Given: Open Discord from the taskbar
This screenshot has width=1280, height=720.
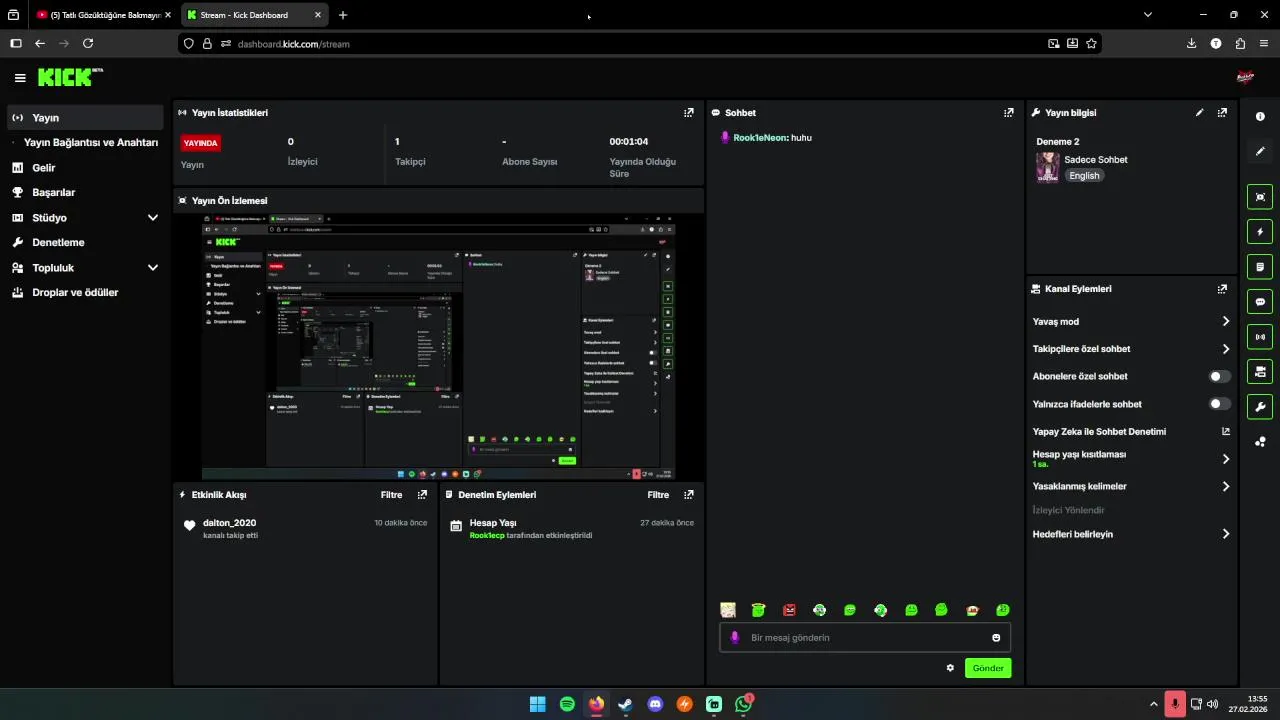Looking at the screenshot, I should coord(655,704).
